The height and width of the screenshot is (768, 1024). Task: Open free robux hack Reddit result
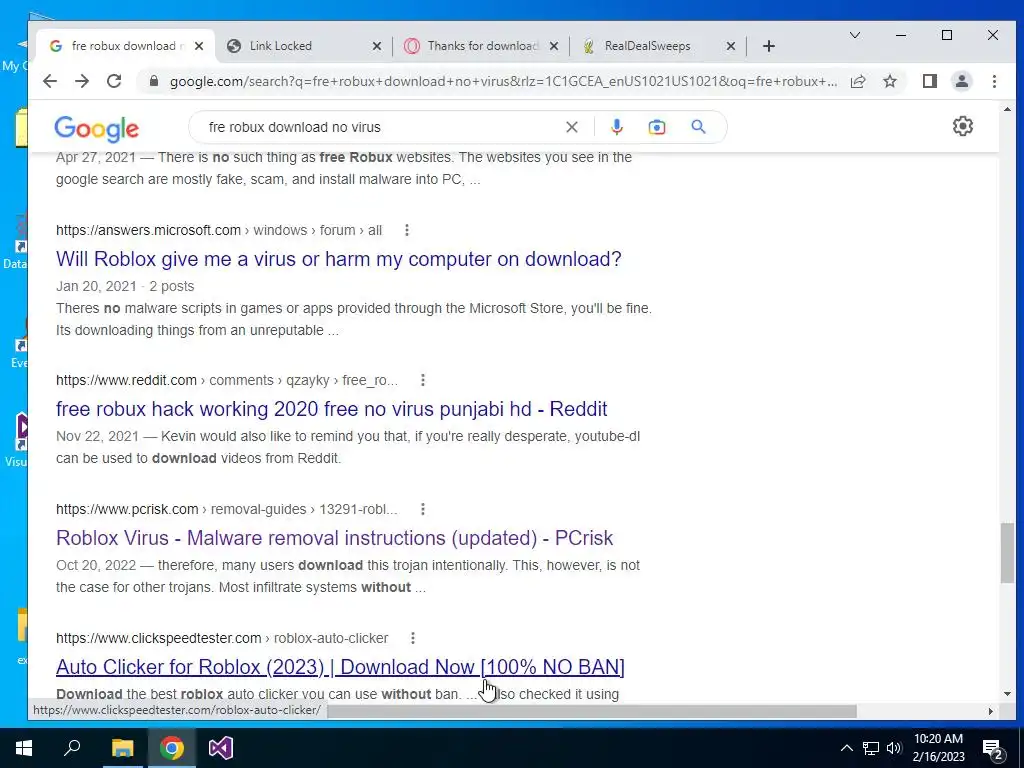click(x=331, y=409)
